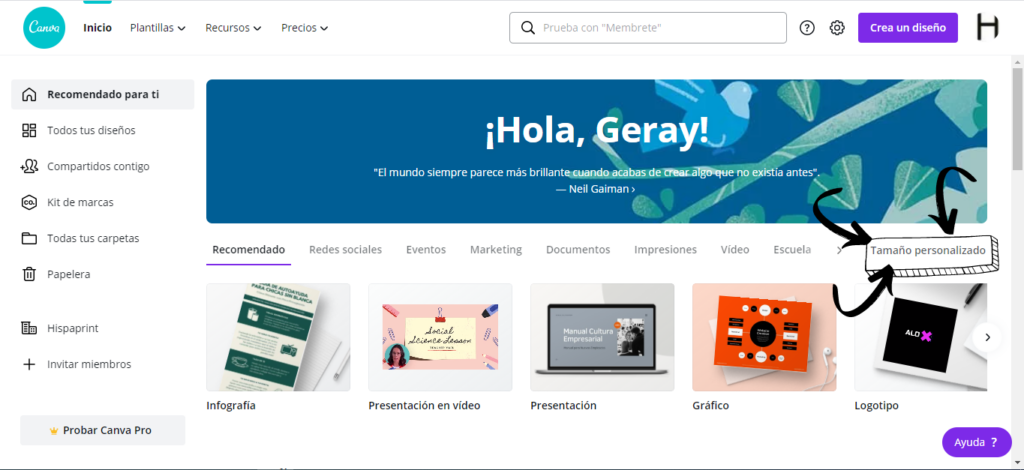Screen dimensions: 1024x470
Task: Open Todas tus carpetas in the sidebar
Action: click(x=103, y=238)
